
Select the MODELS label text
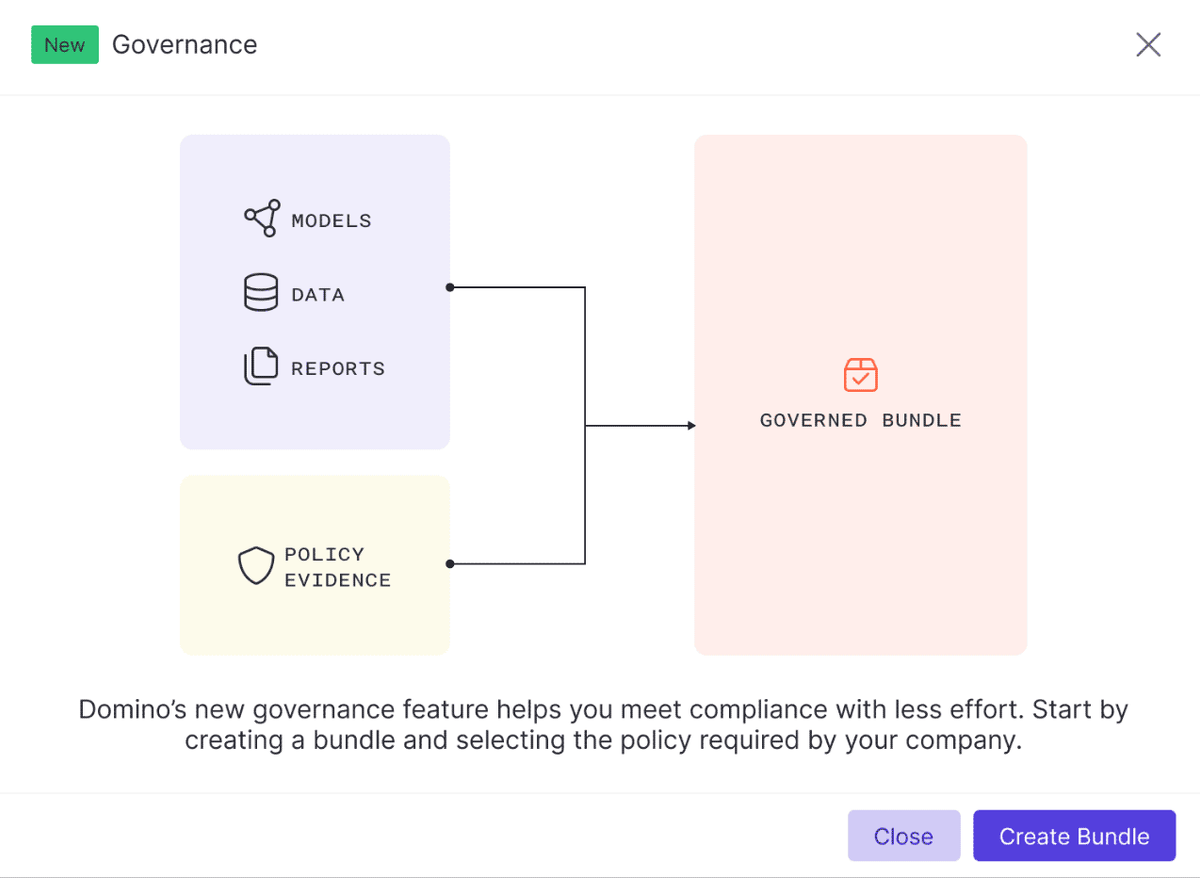(331, 220)
